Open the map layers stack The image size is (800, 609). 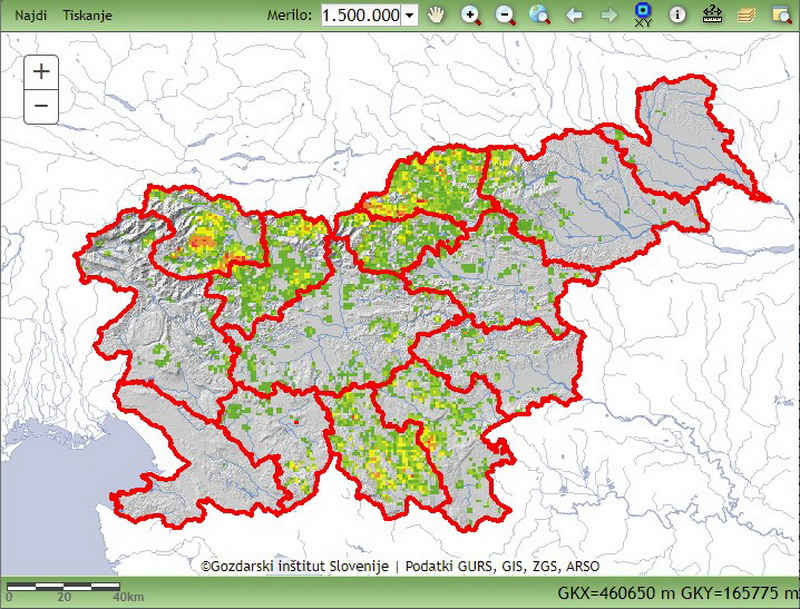click(x=746, y=15)
